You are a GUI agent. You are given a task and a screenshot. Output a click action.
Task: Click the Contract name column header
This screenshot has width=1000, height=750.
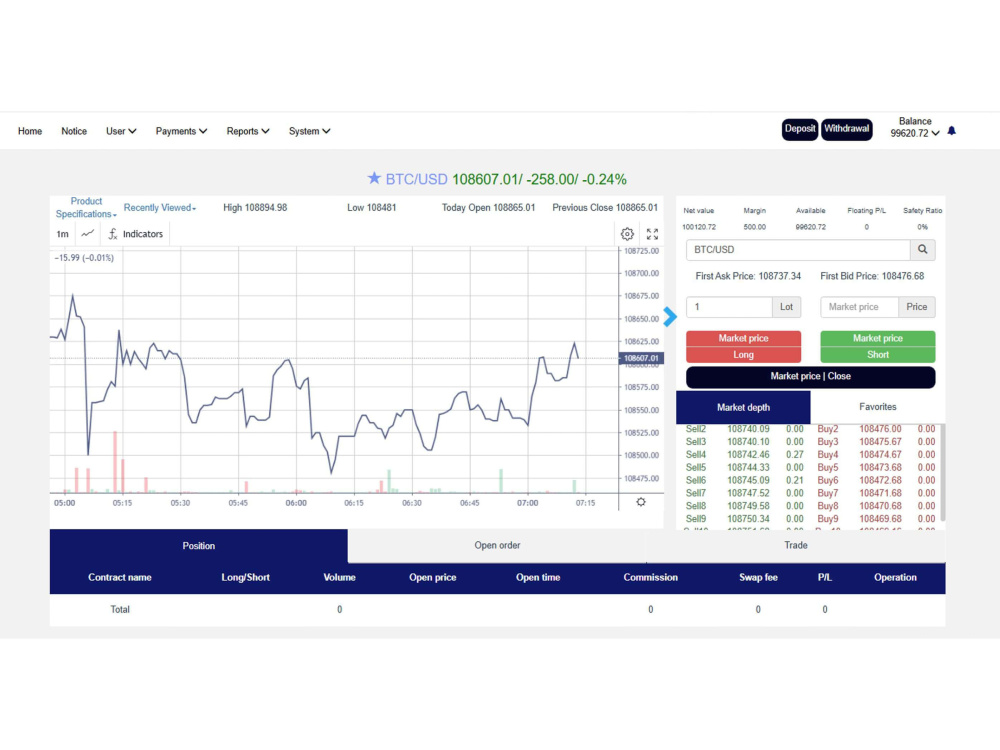pos(119,577)
